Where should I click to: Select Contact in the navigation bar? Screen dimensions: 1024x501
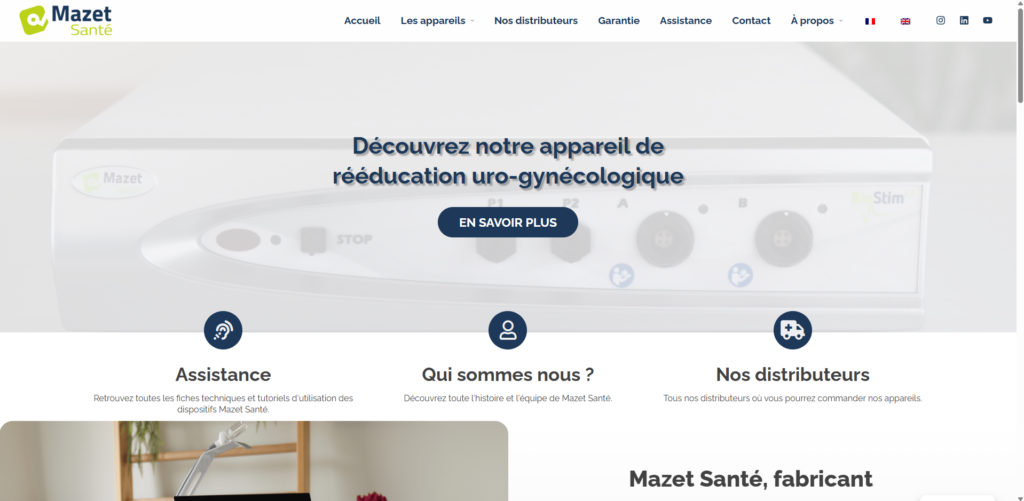[751, 20]
